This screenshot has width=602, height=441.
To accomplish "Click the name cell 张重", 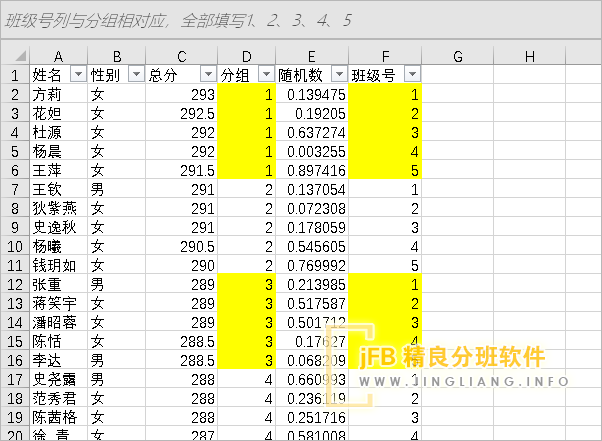I will 59,284.
